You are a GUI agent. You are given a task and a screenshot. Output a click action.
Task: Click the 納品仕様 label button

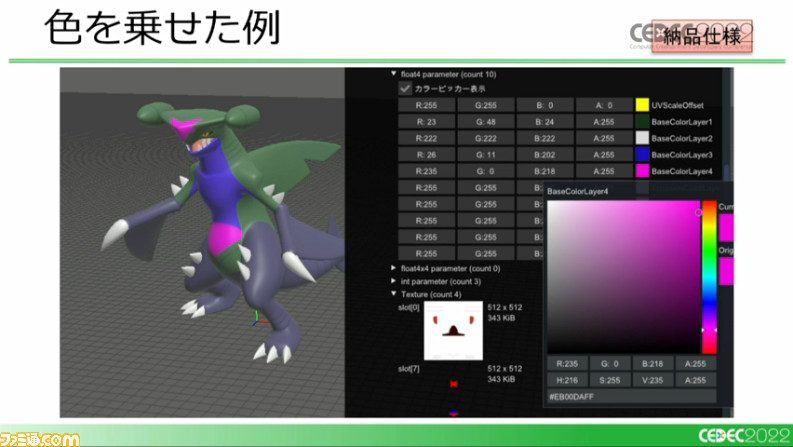click(702, 36)
